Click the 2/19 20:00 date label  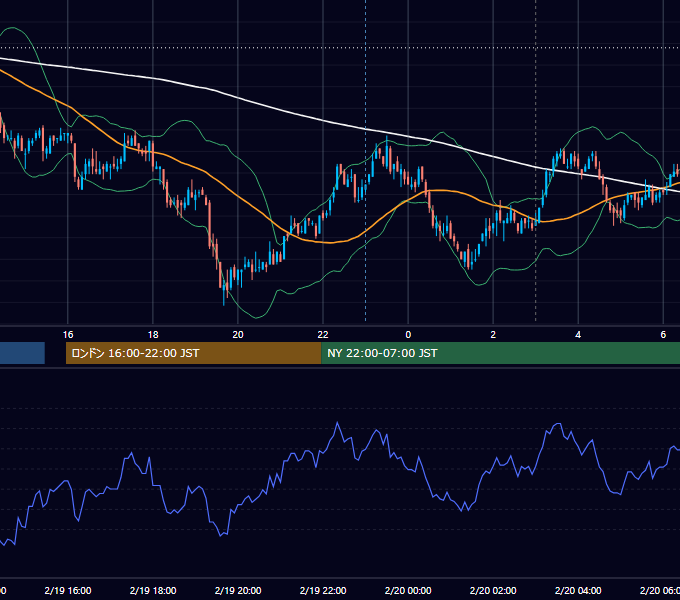click(238, 591)
